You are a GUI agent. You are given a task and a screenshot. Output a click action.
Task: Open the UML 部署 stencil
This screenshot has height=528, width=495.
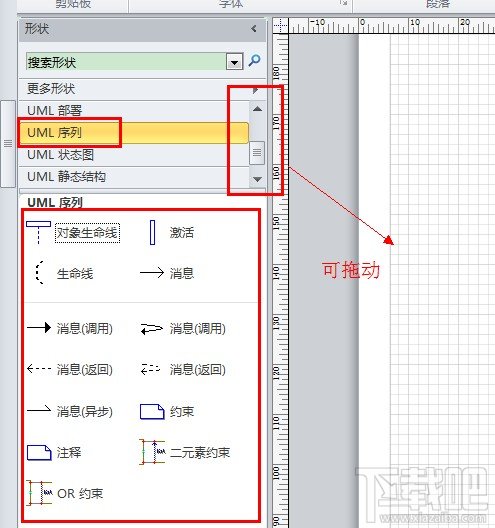pos(134,110)
